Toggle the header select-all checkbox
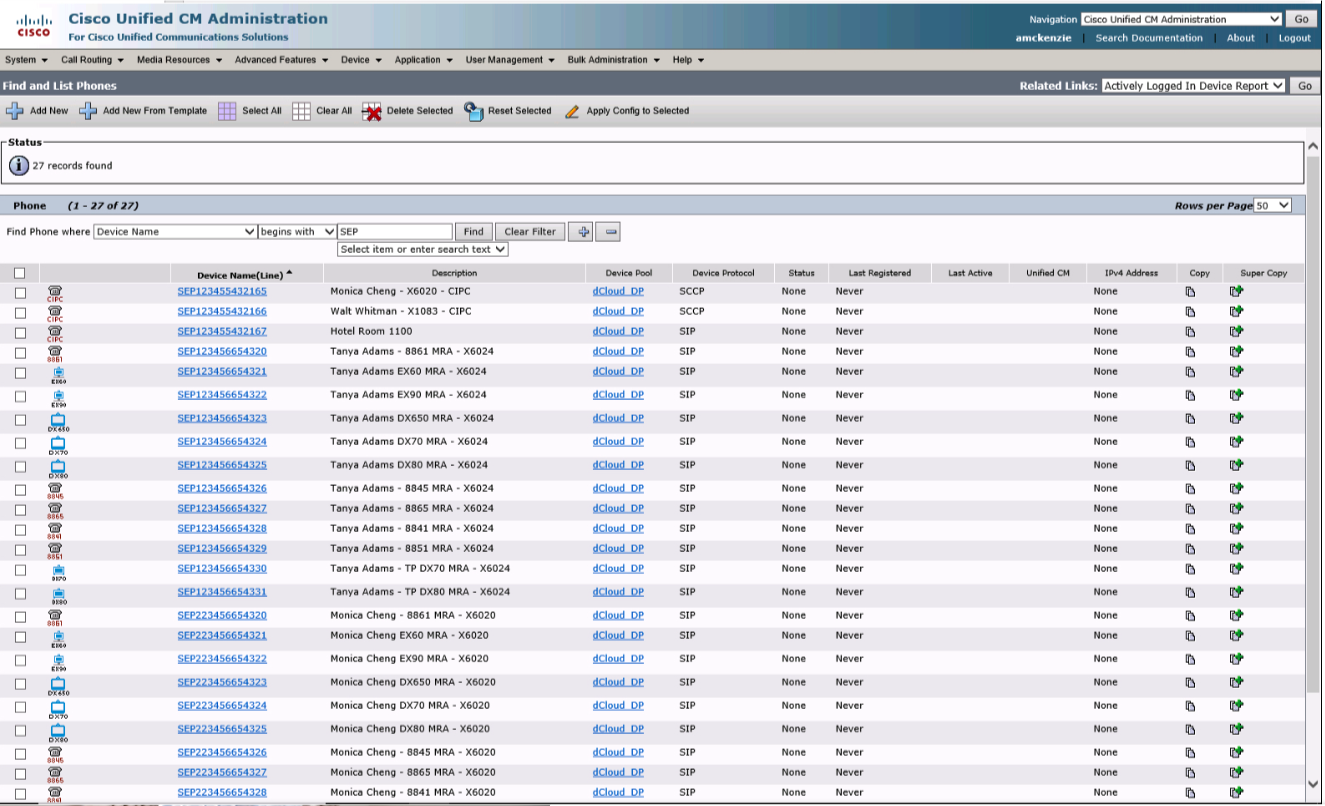 pos(20,273)
